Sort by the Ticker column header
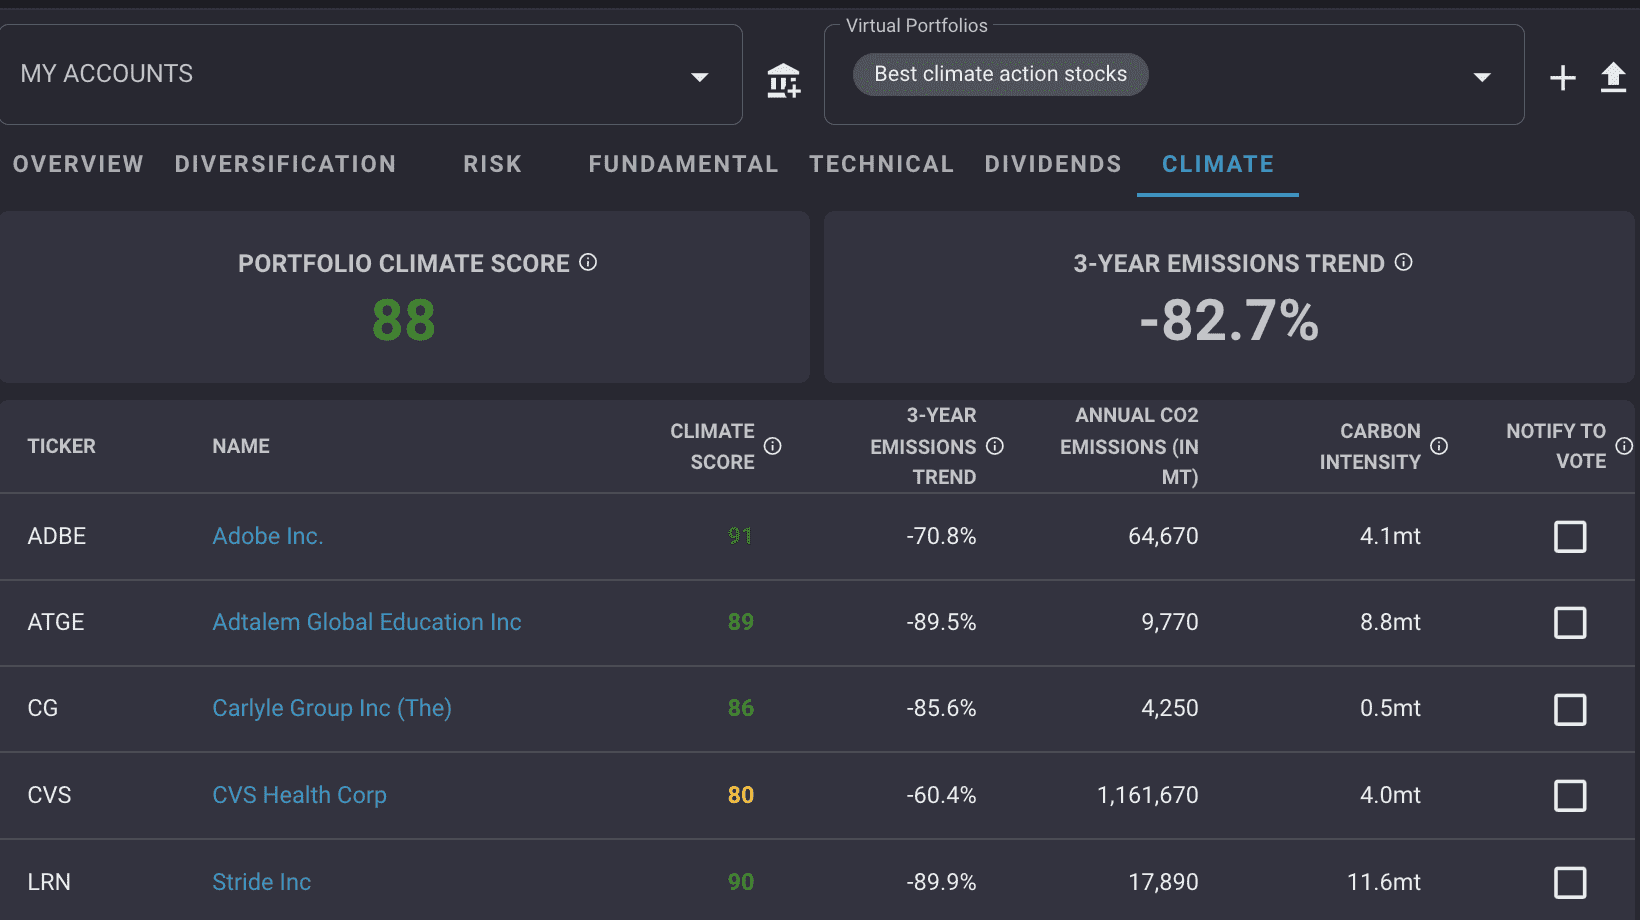Screen dimensions: 1640x920 click(x=61, y=446)
